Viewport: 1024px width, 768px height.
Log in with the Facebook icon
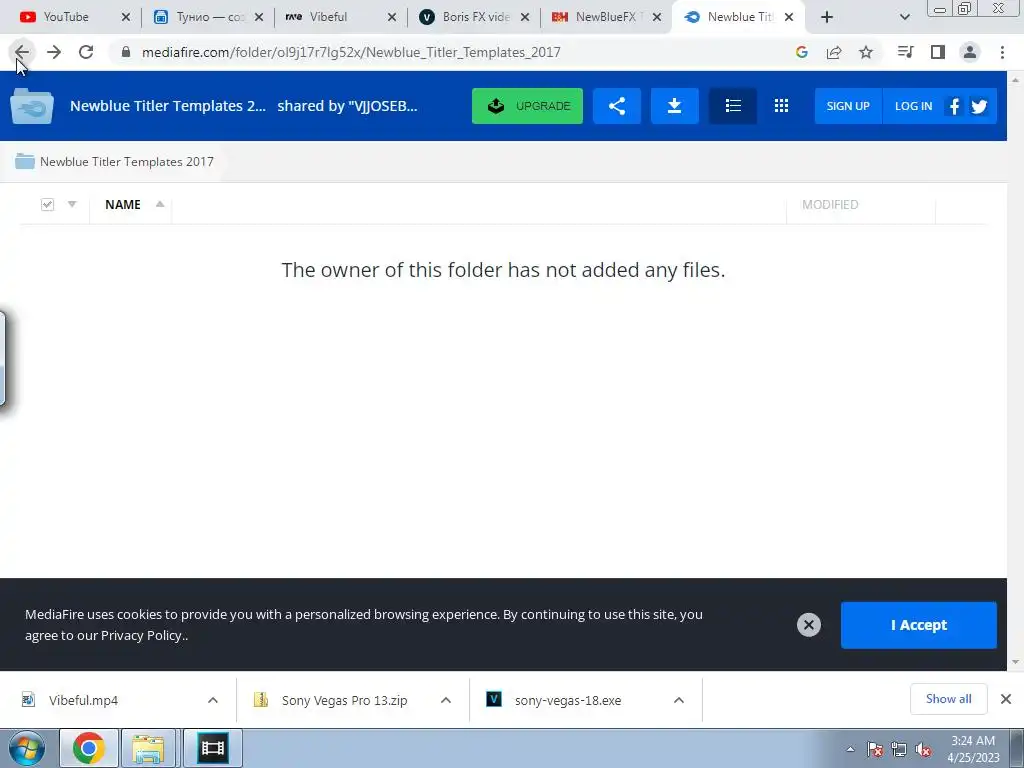point(954,106)
